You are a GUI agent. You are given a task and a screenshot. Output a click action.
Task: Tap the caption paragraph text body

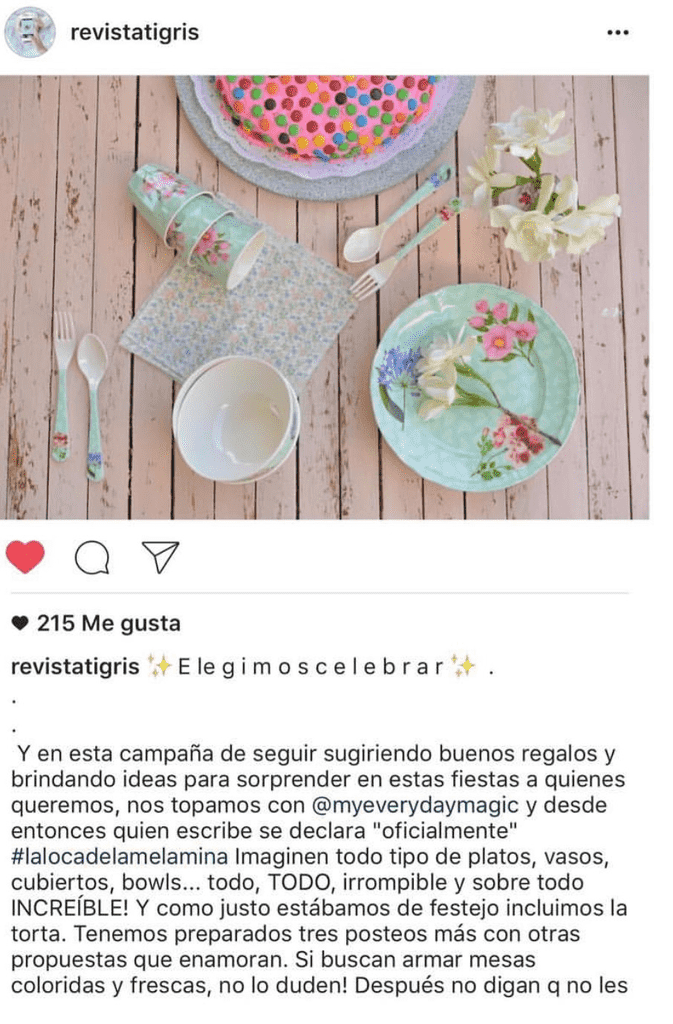319,869
